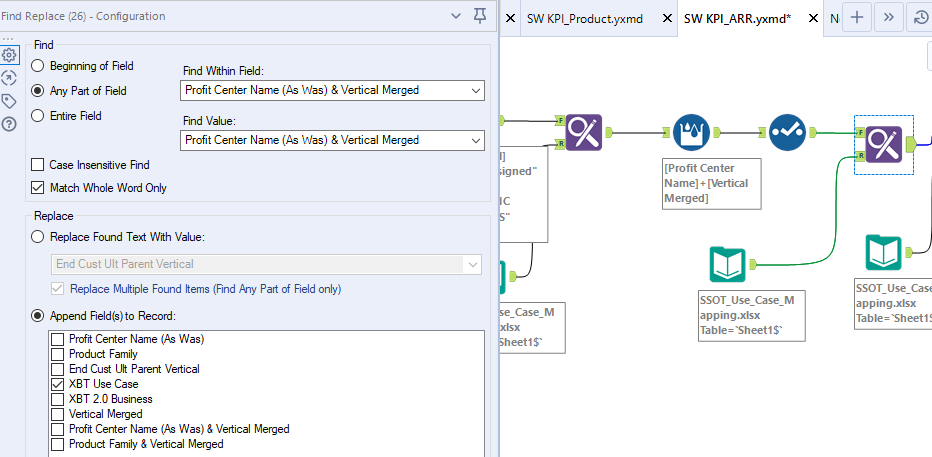
Task: Select the blue checkmark Select tool node
Action: point(787,131)
